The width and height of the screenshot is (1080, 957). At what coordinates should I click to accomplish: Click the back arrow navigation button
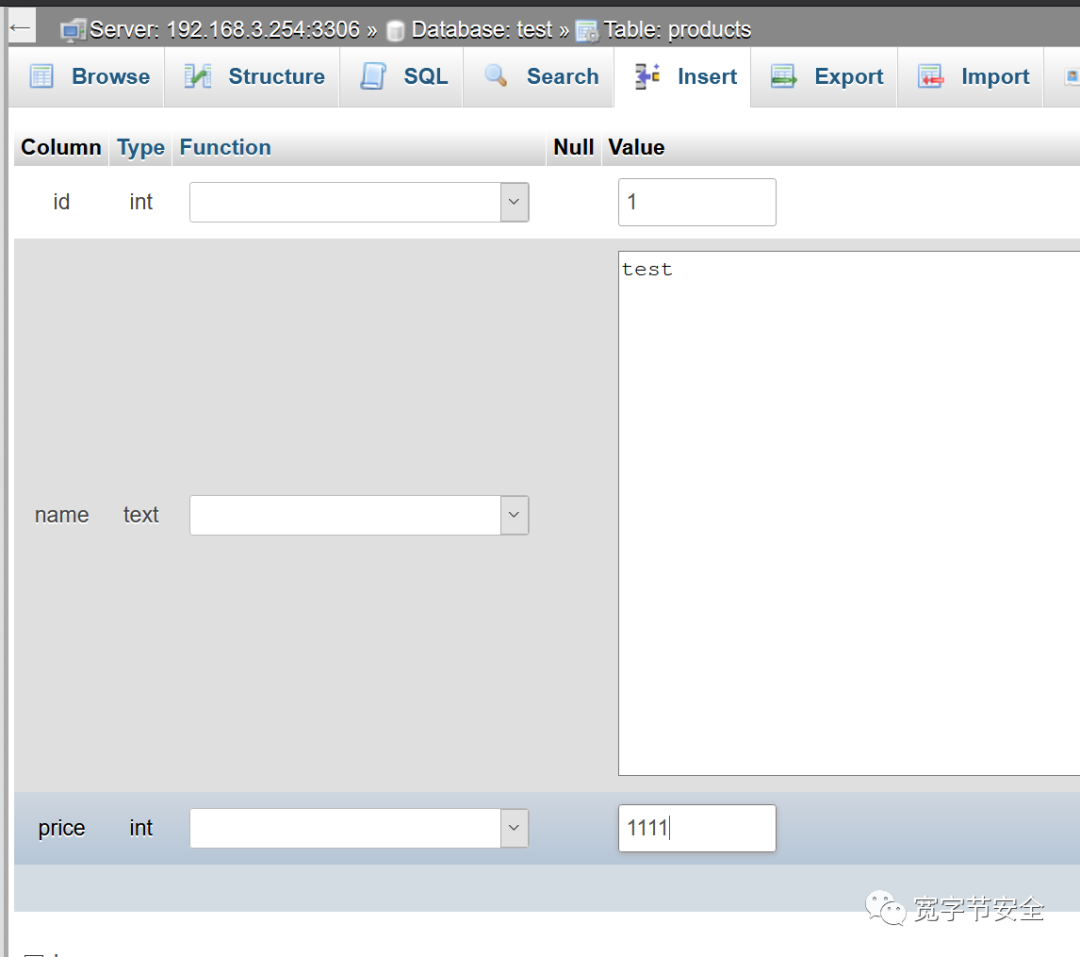(21, 28)
